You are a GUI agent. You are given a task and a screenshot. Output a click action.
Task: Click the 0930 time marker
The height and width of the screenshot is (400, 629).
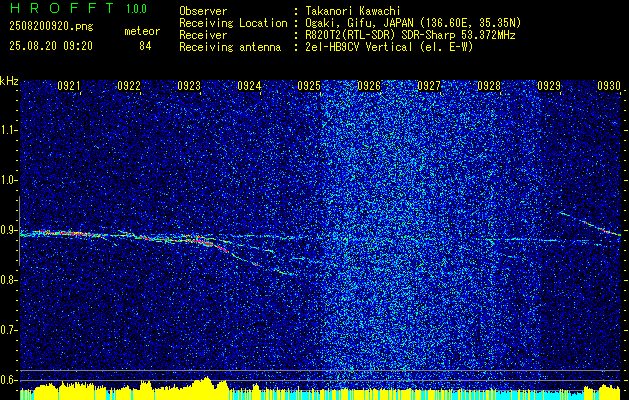[x=609, y=86]
